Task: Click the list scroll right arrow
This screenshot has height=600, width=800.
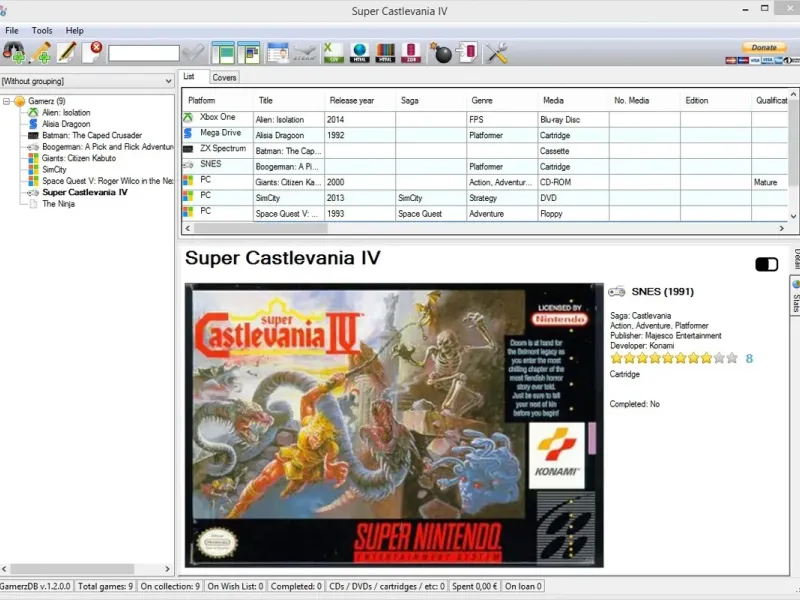Action: pyautogui.click(x=782, y=229)
